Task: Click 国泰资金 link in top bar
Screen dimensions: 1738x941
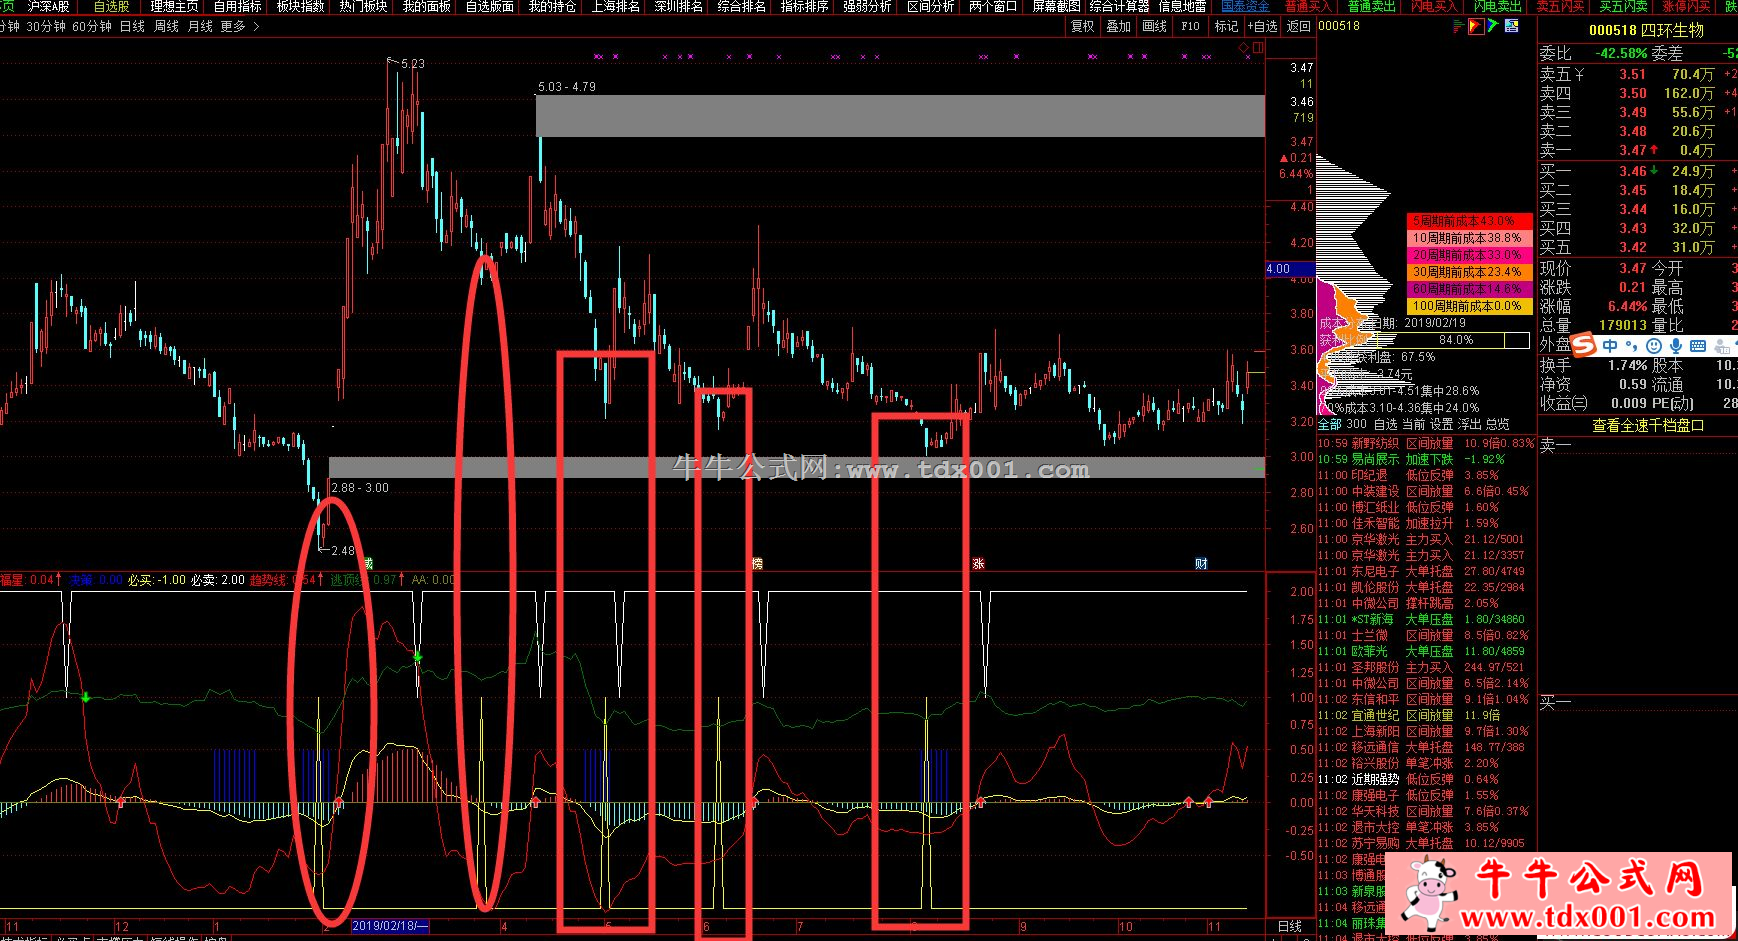Action: tap(1245, 6)
